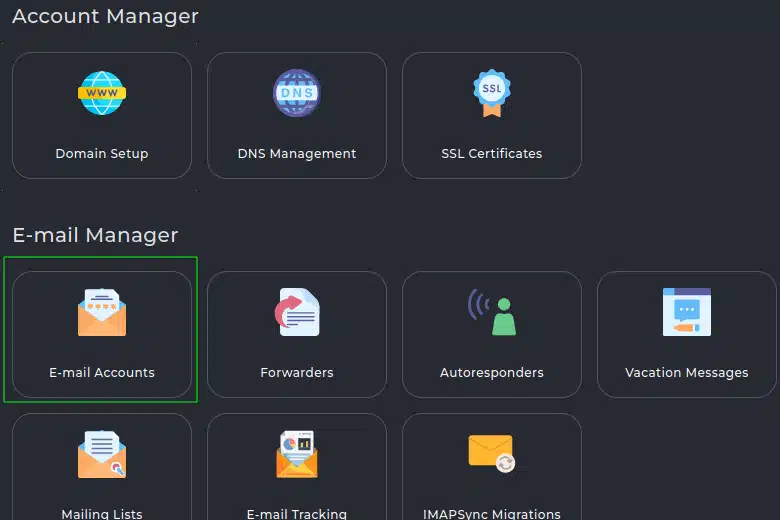Select the SSL Certificates text label
This screenshot has width=780, height=520.
[x=492, y=154]
